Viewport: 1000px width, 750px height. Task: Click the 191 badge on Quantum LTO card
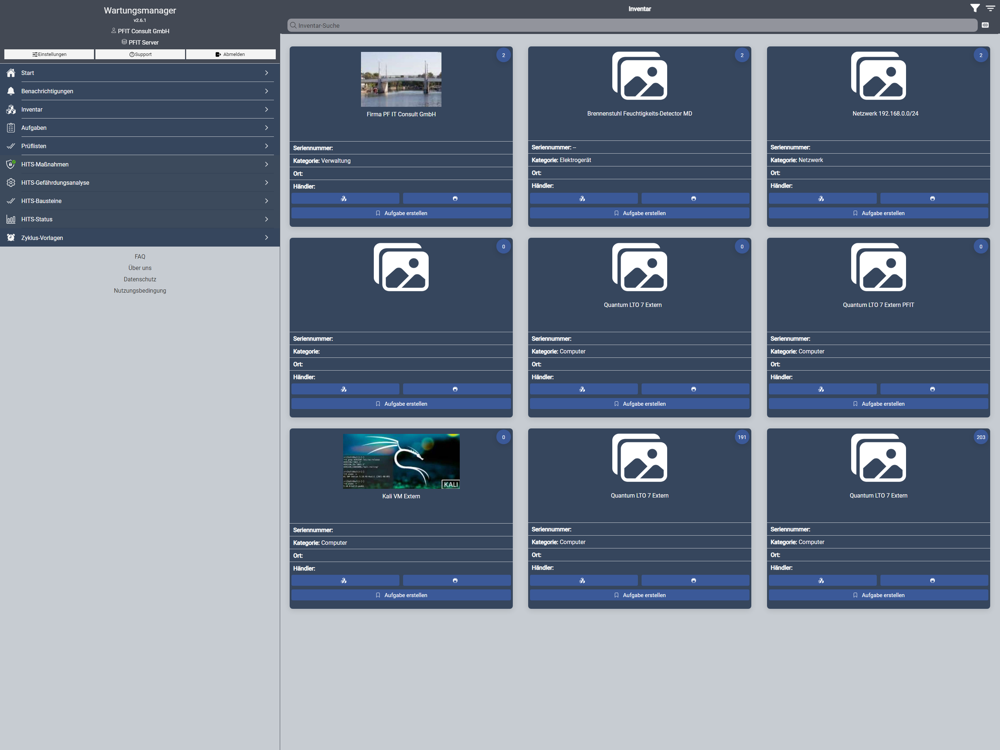coord(742,438)
